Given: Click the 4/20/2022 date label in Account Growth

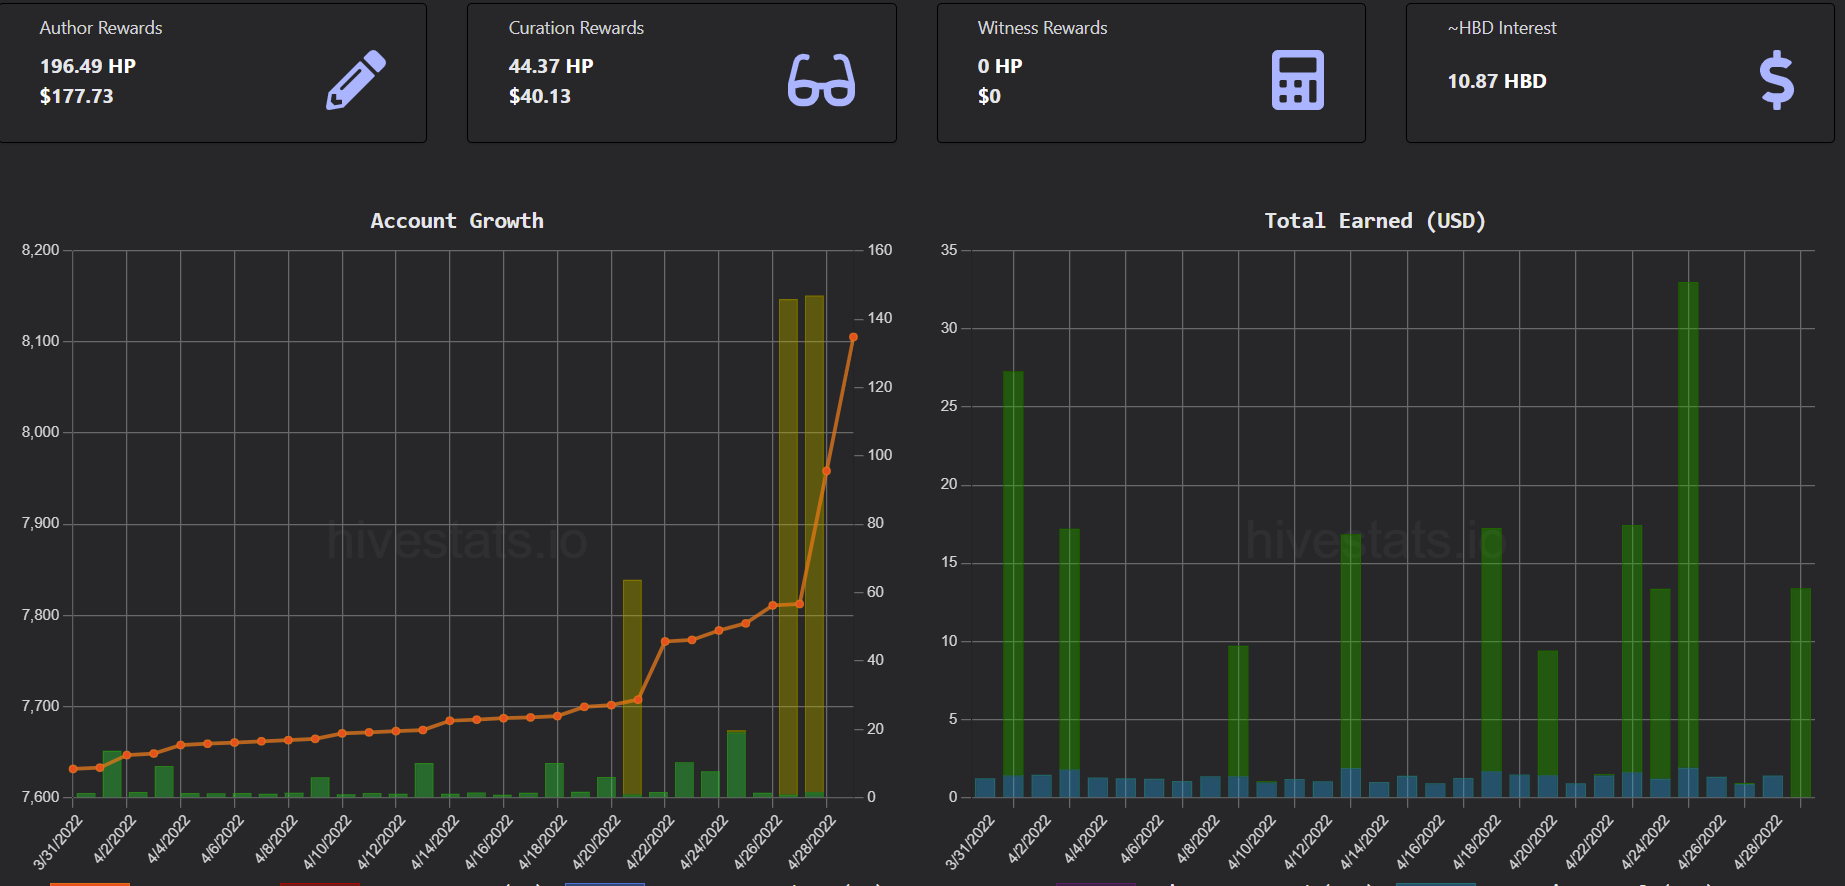Looking at the screenshot, I should (x=597, y=842).
